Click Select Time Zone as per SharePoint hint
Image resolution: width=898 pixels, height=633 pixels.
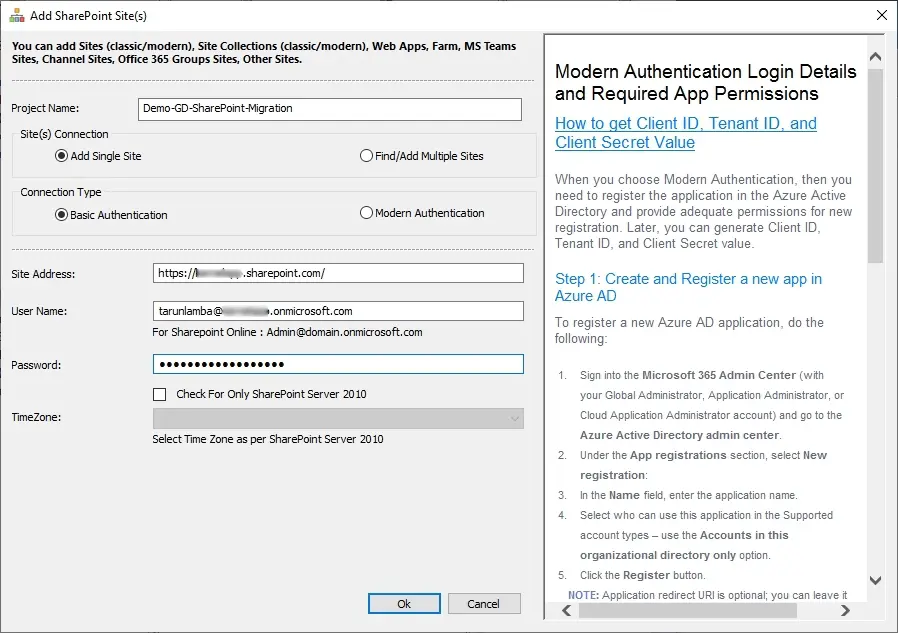[x=268, y=439]
